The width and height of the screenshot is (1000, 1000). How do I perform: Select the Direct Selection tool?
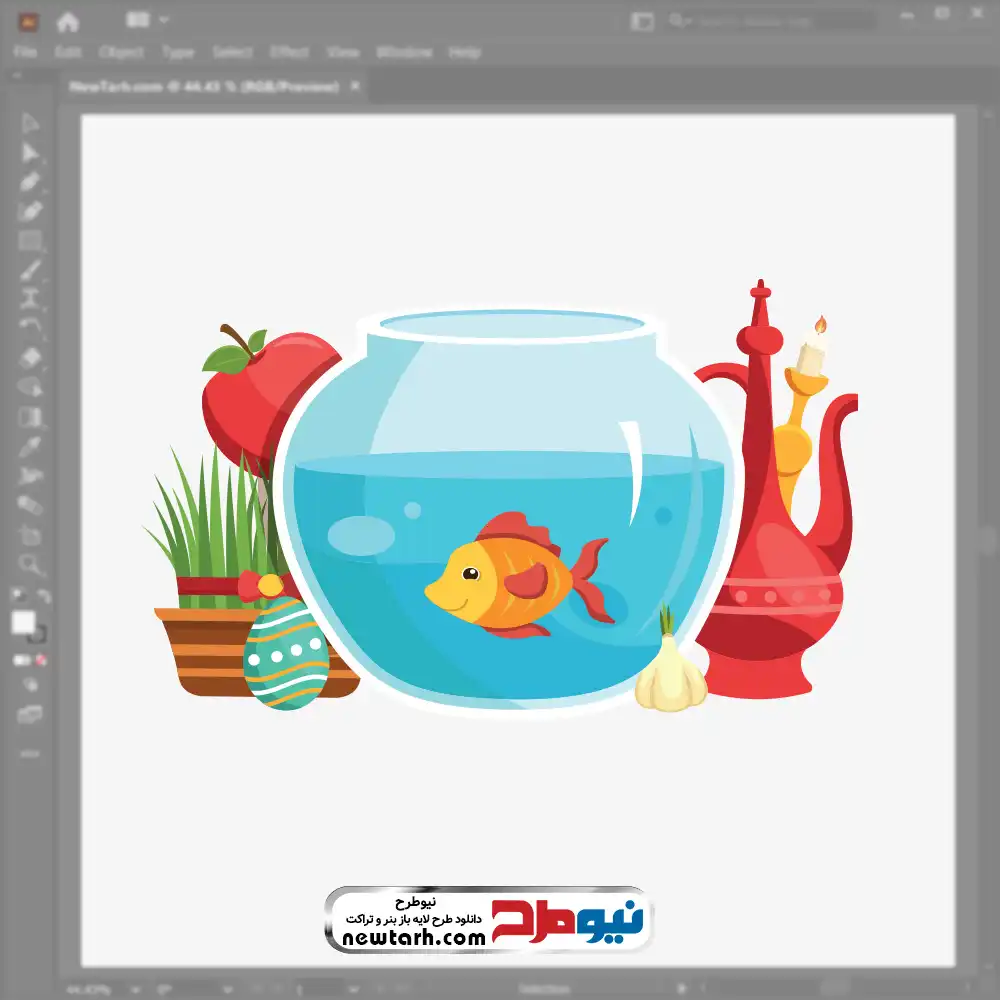[31, 153]
